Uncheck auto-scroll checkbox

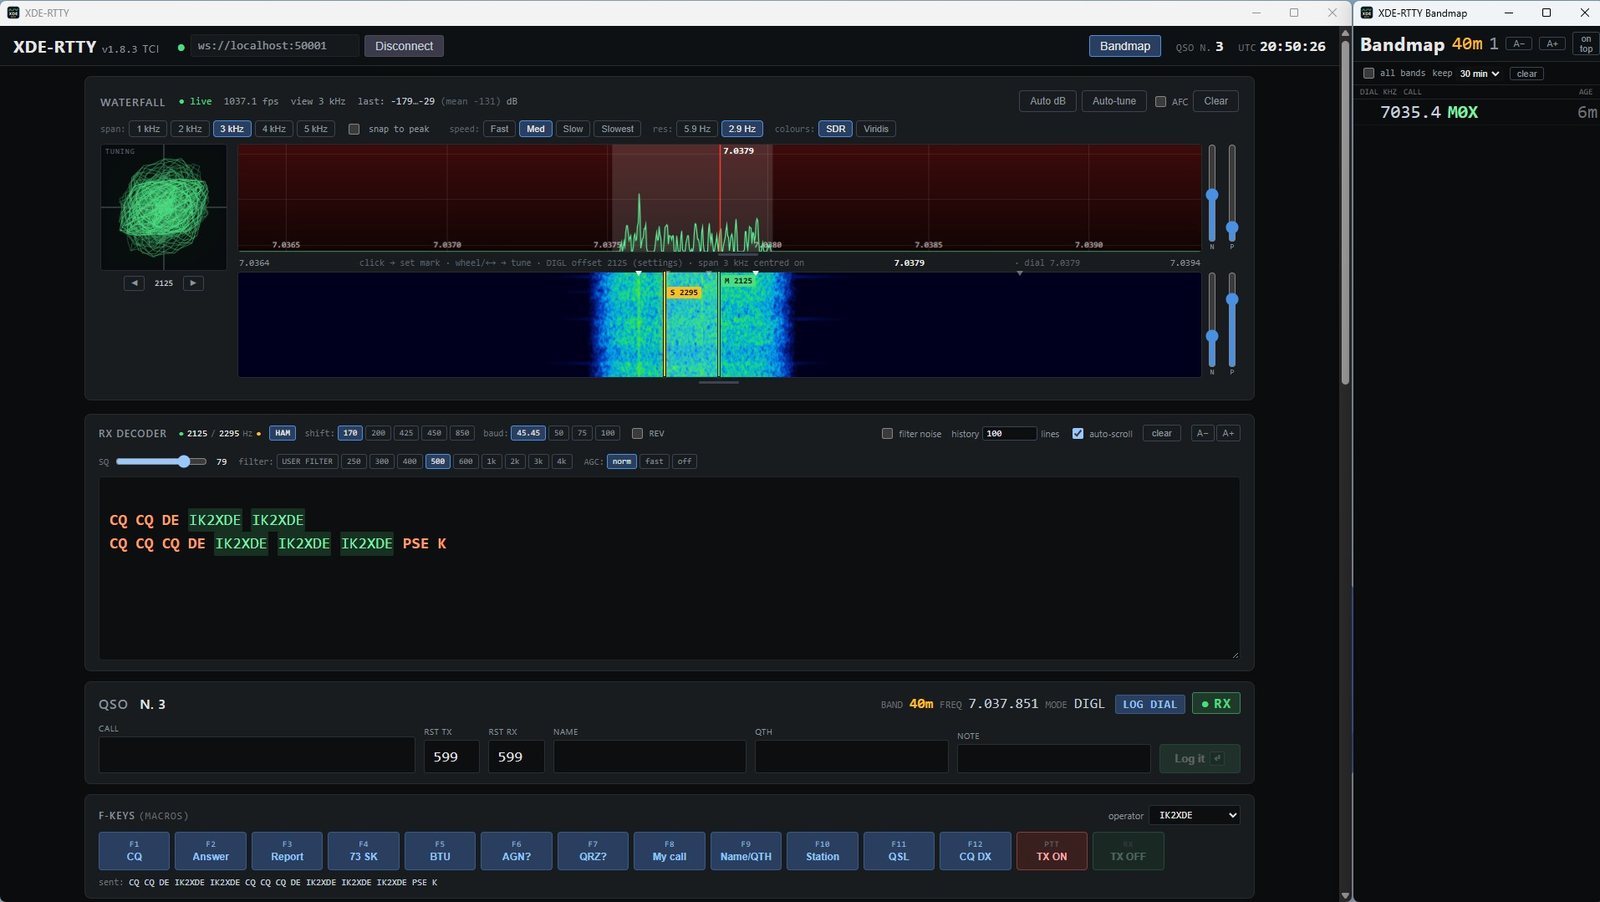(1078, 433)
